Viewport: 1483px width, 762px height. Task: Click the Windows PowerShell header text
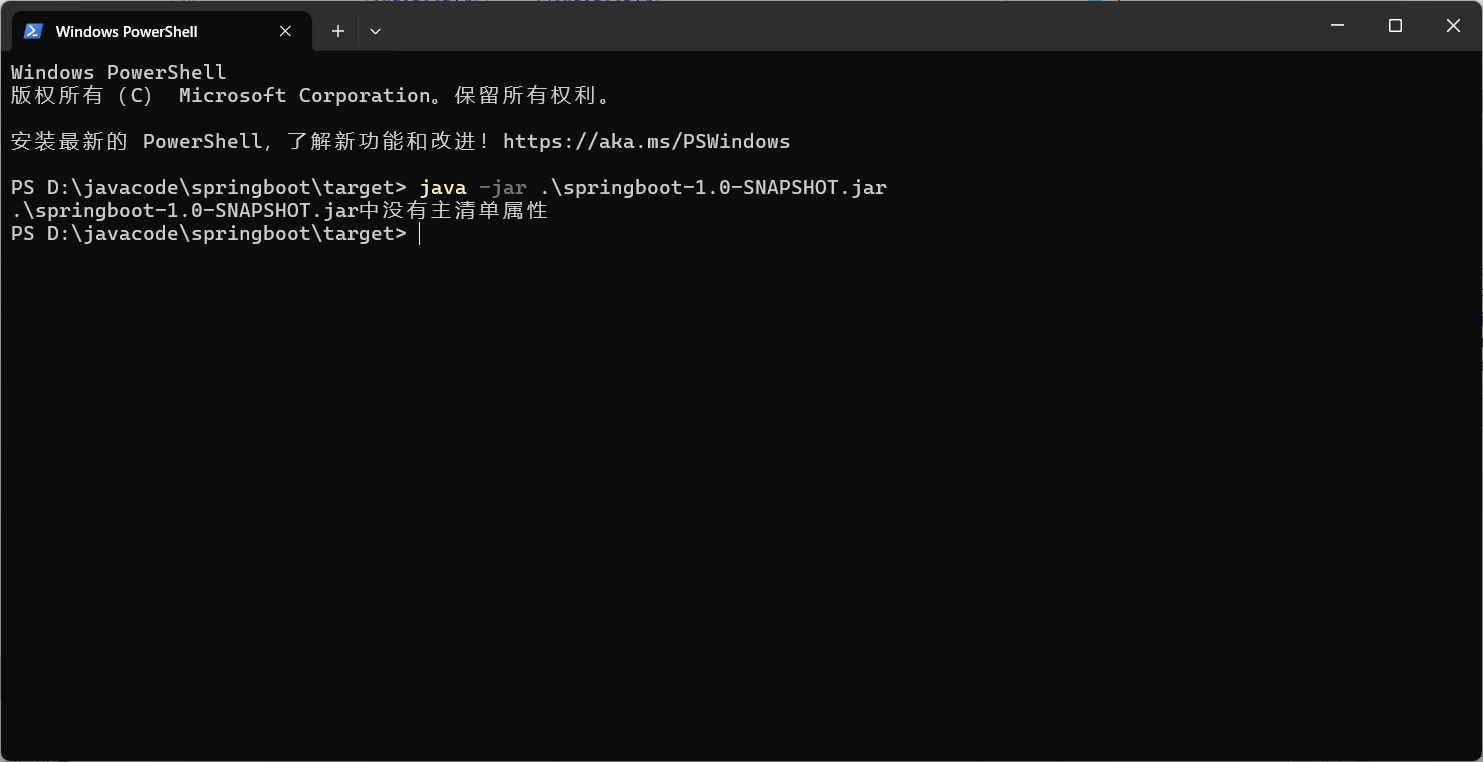pyautogui.click(x=118, y=71)
